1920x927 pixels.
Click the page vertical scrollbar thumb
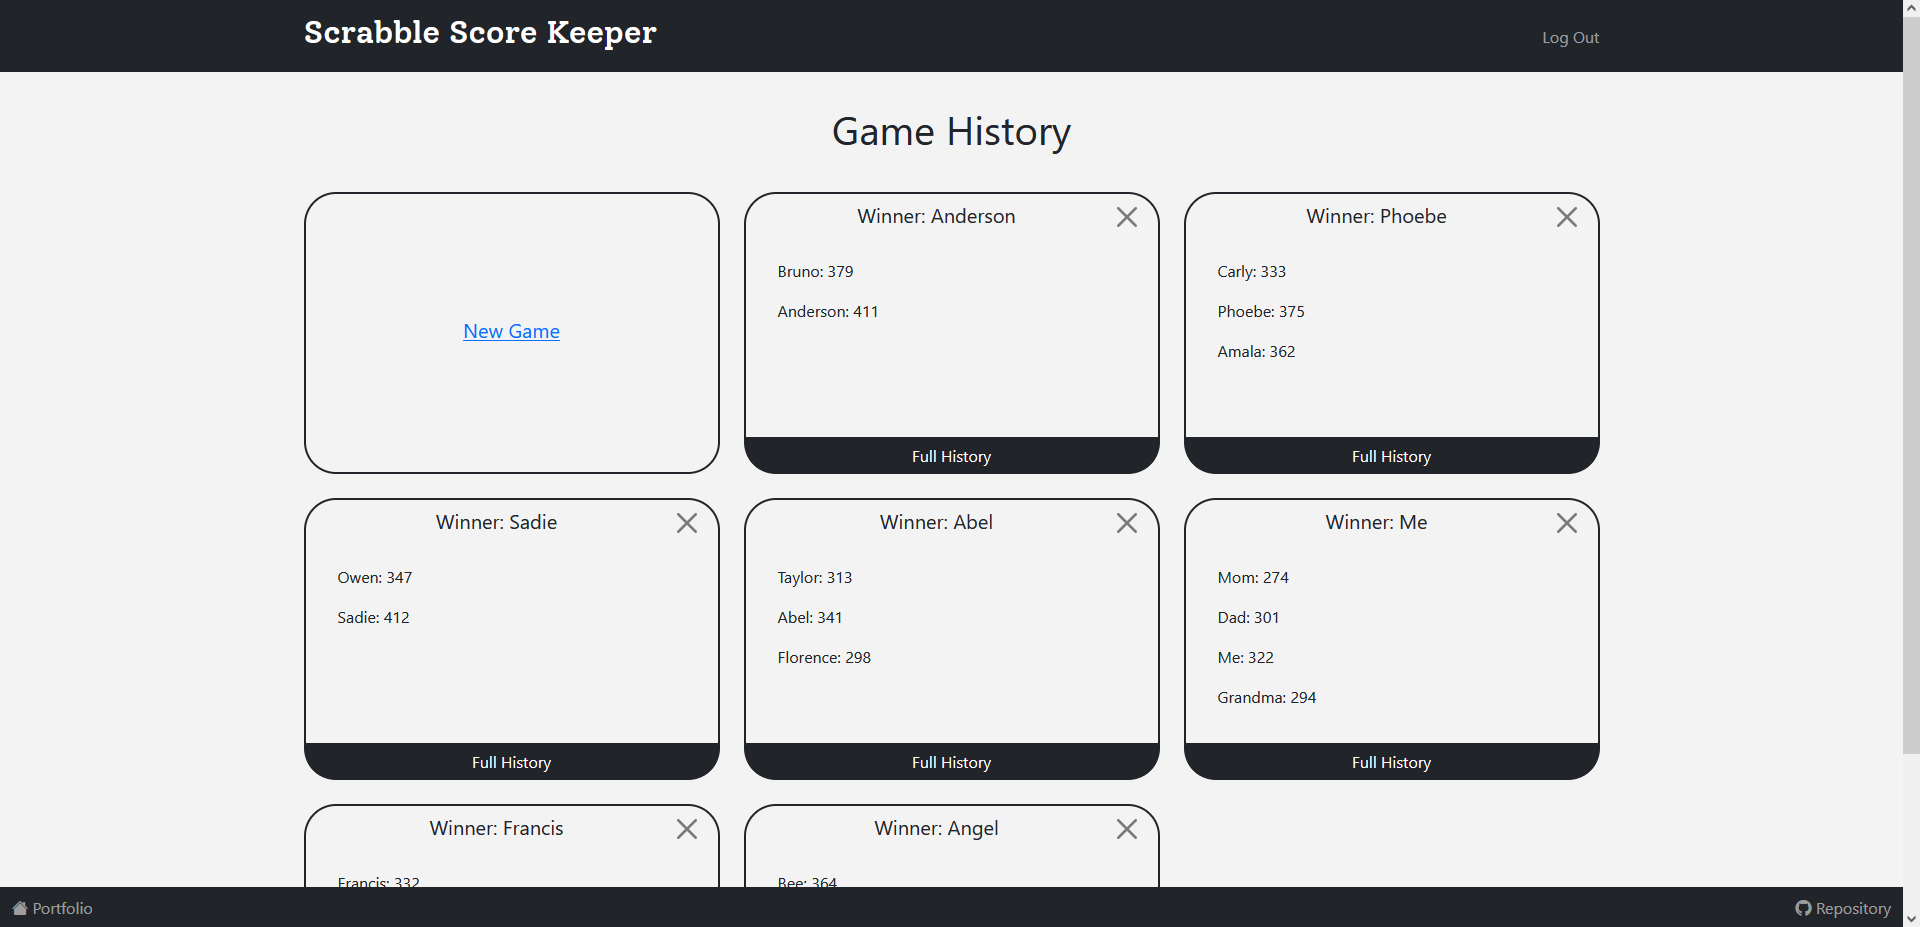point(1911,385)
